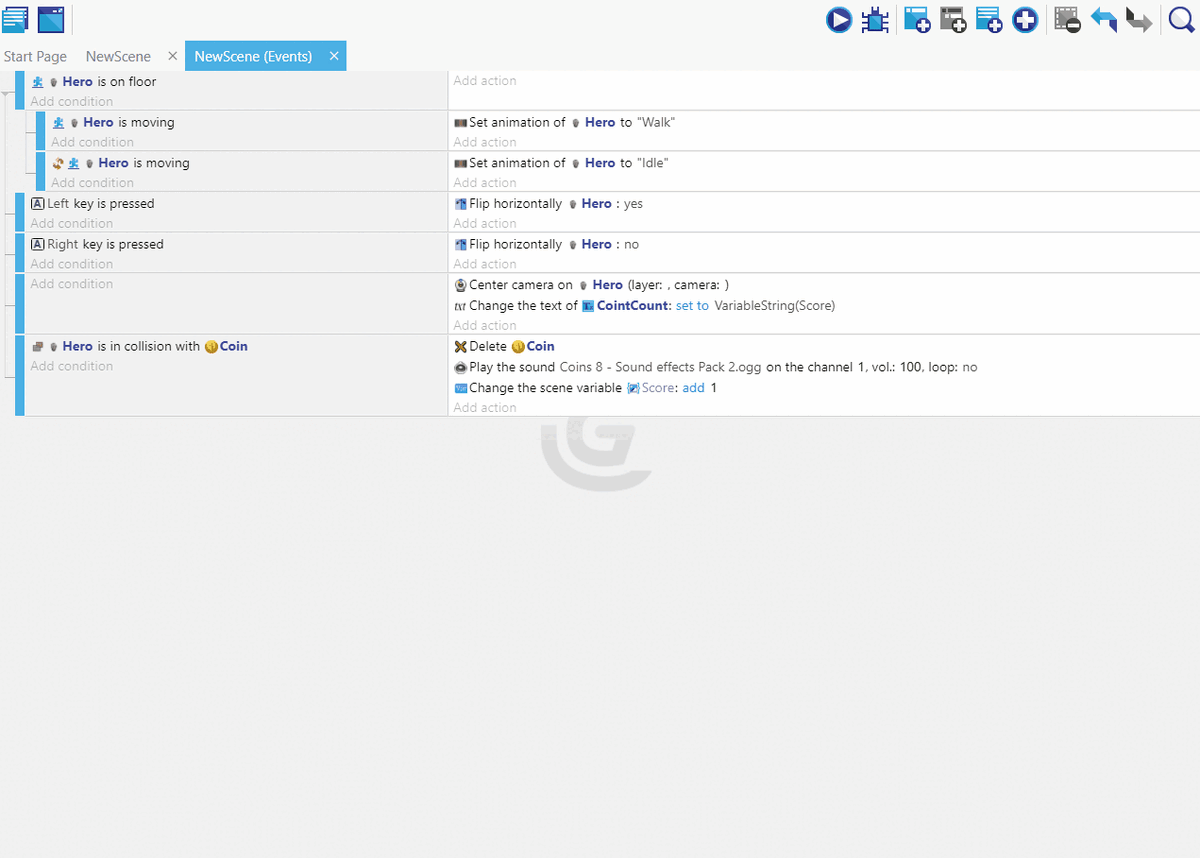Add condition under Right key is pressed

tap(71, 264)
